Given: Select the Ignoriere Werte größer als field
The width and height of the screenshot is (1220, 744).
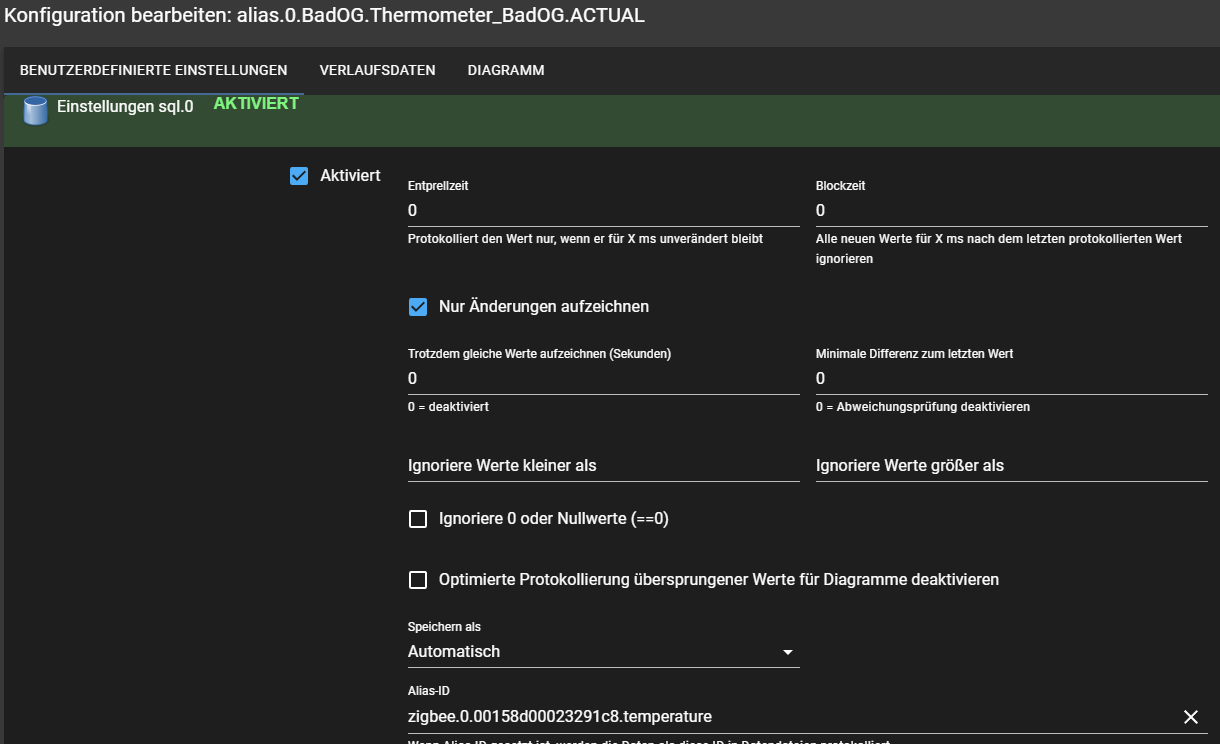Looking at the screenshot, I should click(1010, 466).
